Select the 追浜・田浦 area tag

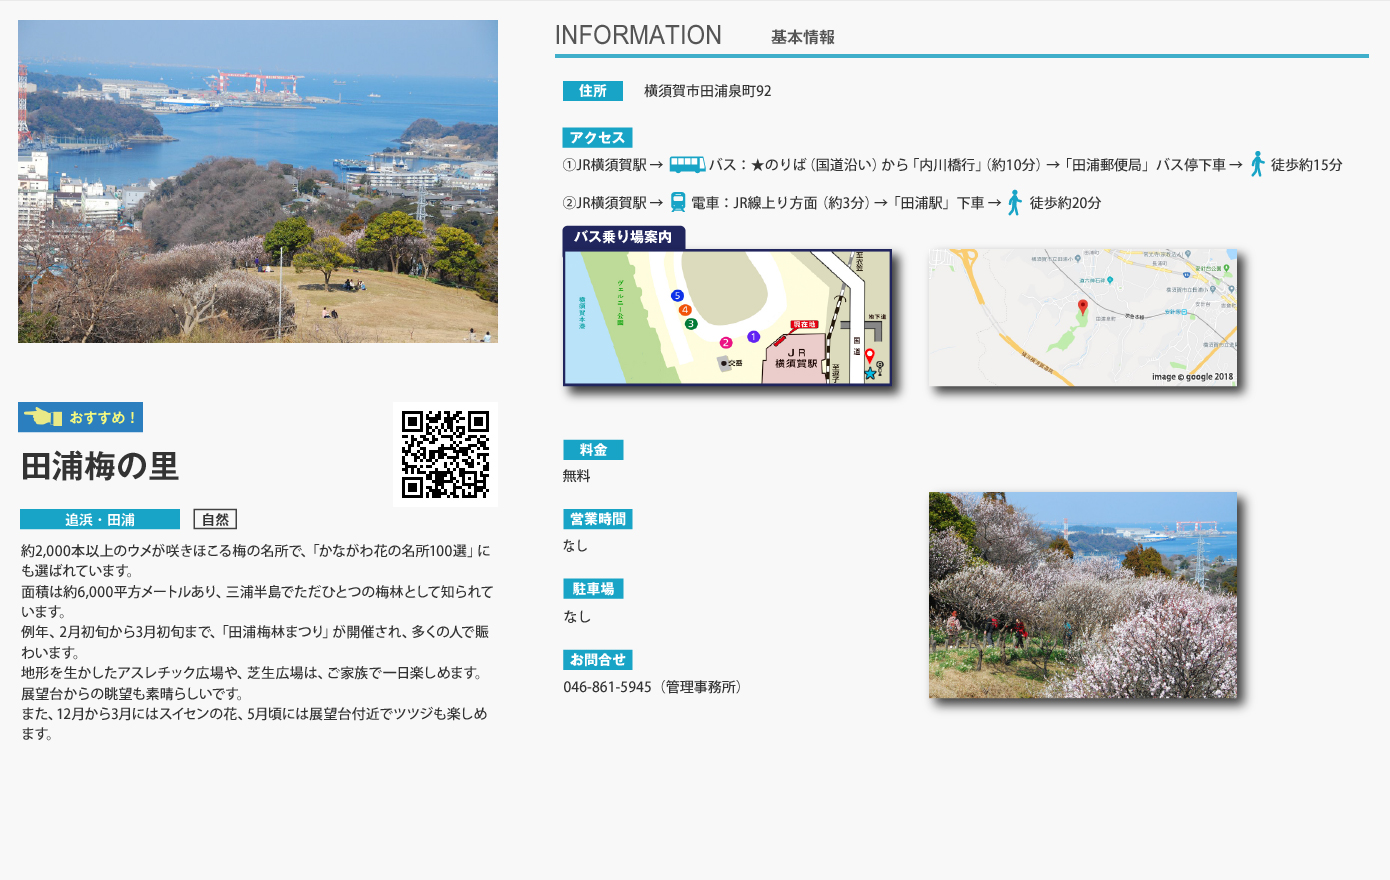100,519
